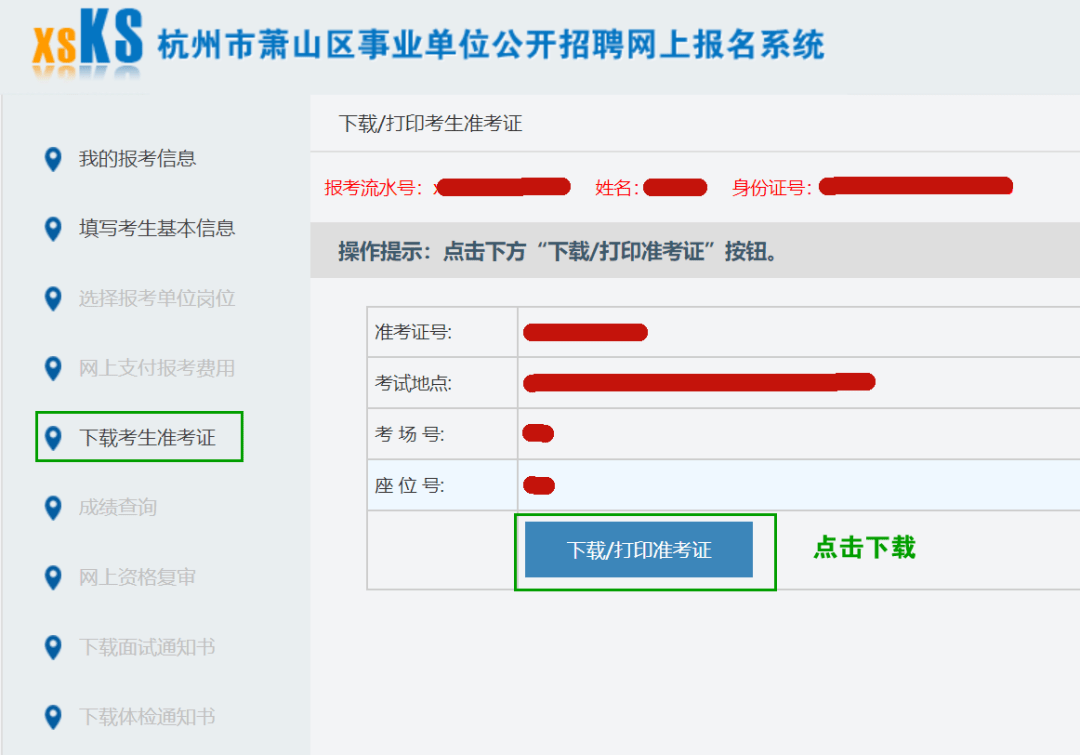Image resolution: width=1080 pixels, height=755 pixels.
Task: Open 成绩查询 in sidebar
Action: click(x=118, y=508)
